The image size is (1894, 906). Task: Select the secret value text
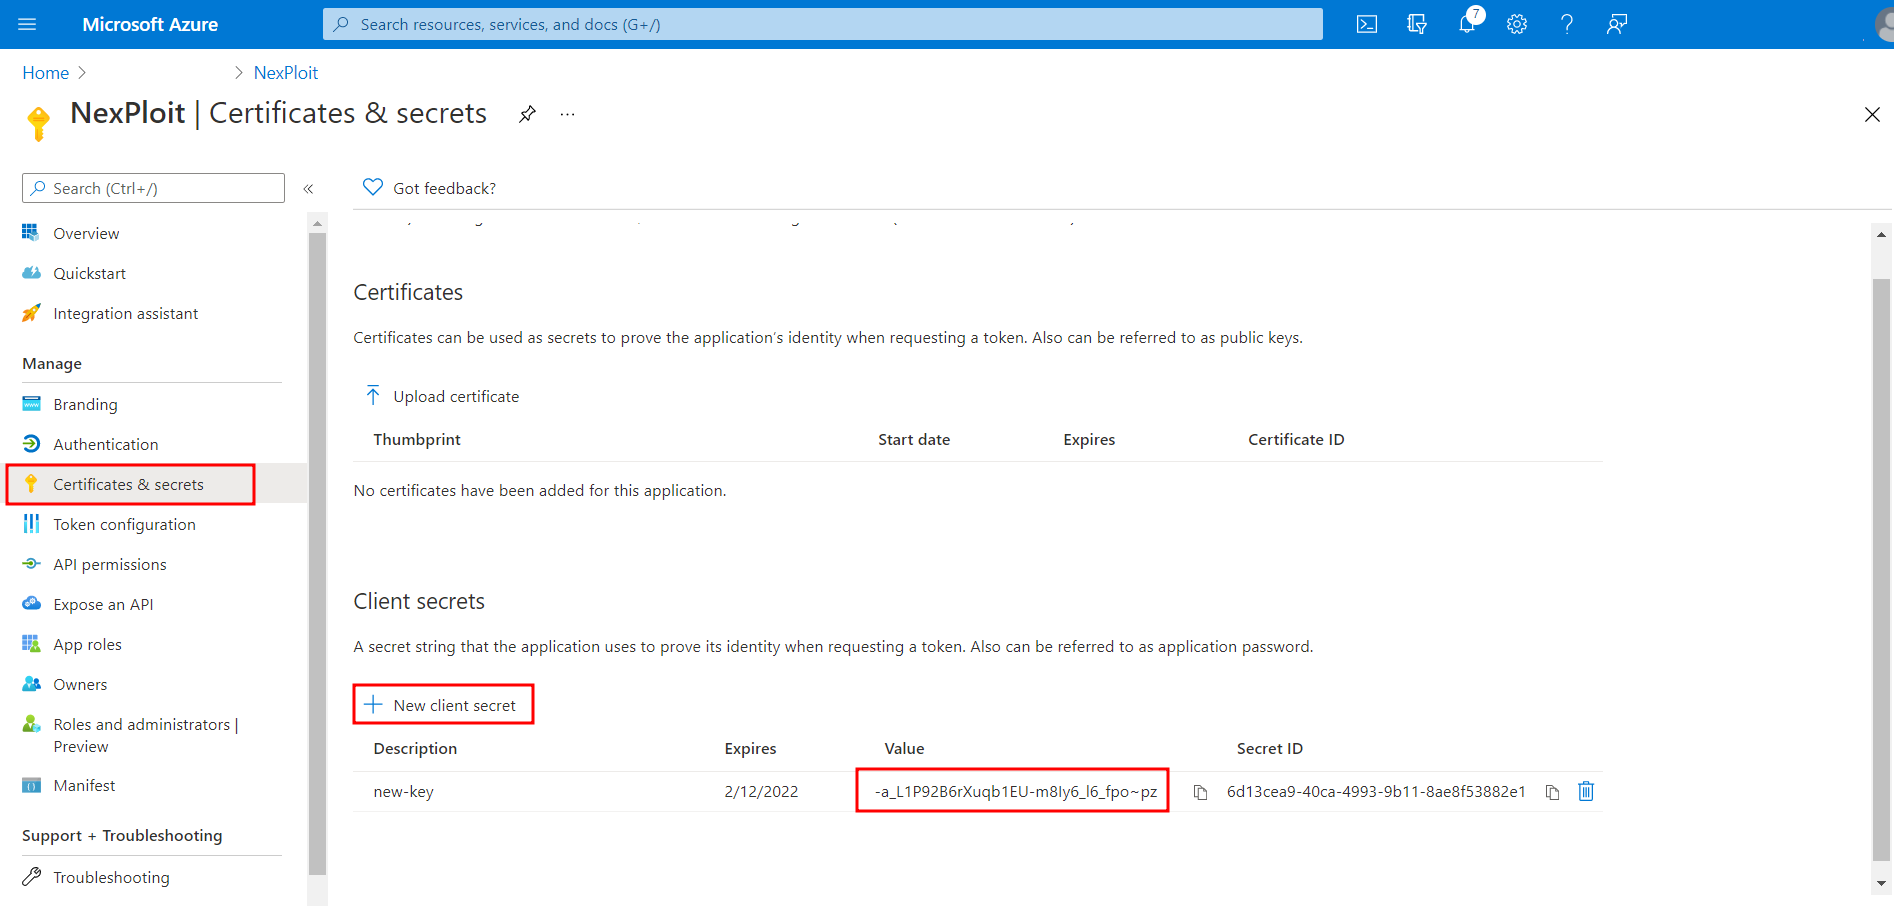pos(1016,791)
